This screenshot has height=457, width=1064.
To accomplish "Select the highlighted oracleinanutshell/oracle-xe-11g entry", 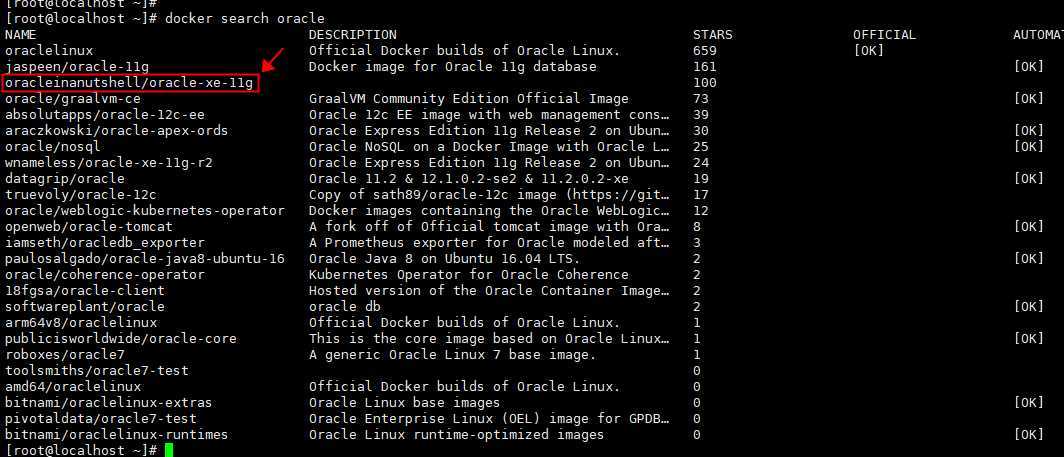I will [x=130, y=83].
